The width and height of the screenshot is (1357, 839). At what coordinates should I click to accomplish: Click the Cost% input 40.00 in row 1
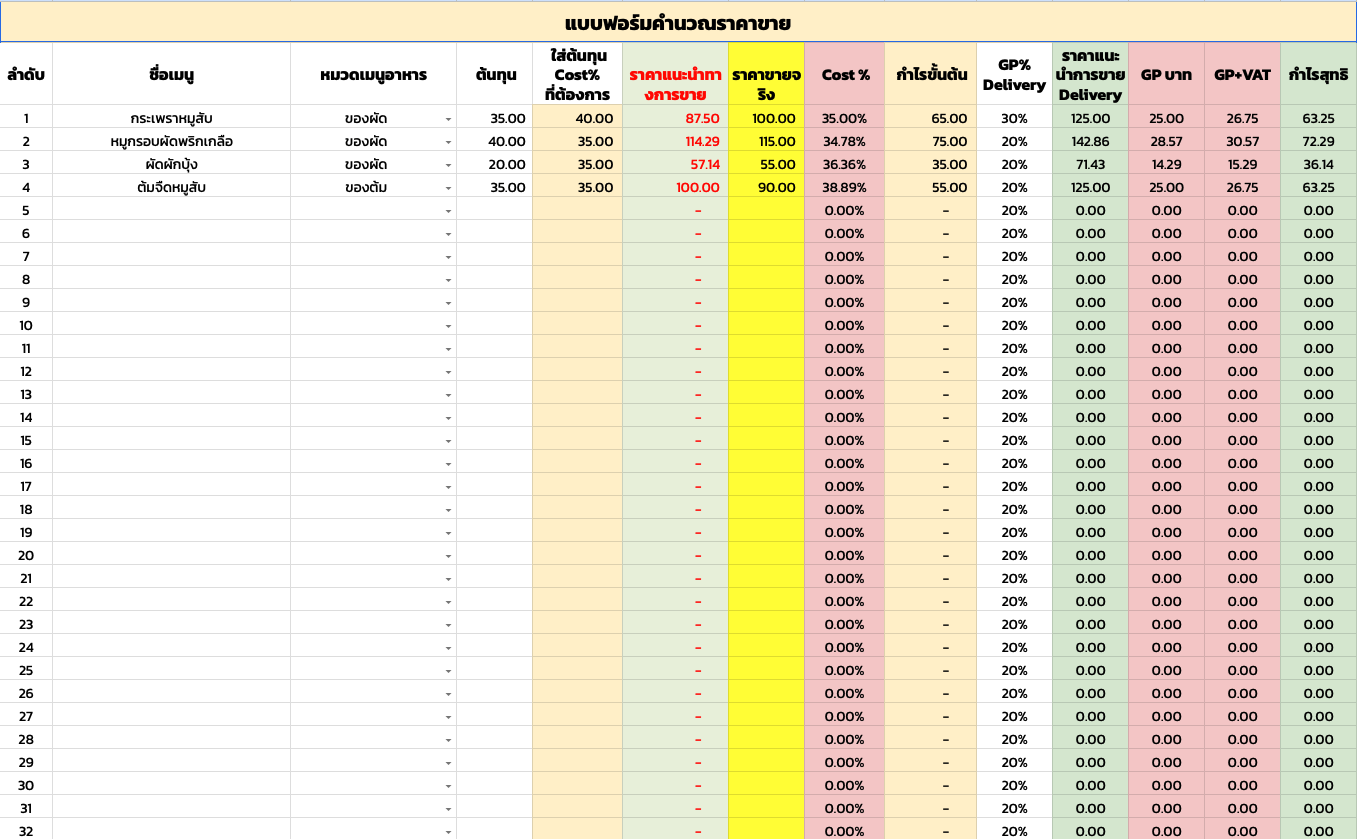coord(576,118)
